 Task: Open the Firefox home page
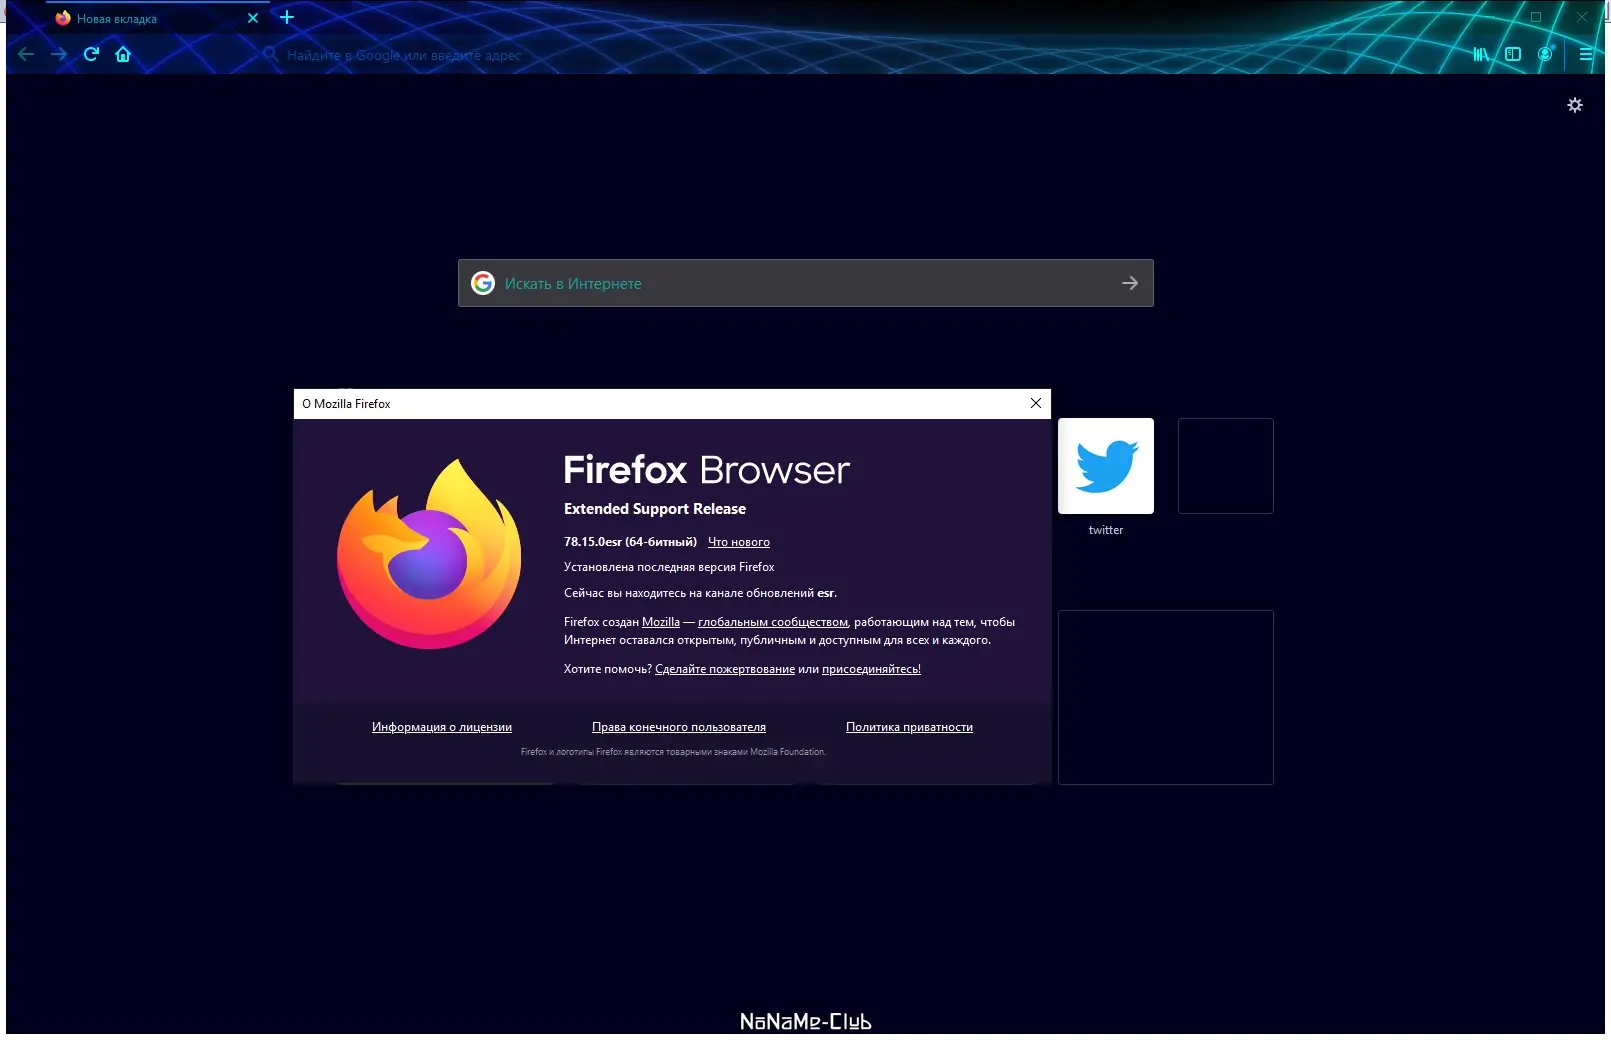(123, 54)
